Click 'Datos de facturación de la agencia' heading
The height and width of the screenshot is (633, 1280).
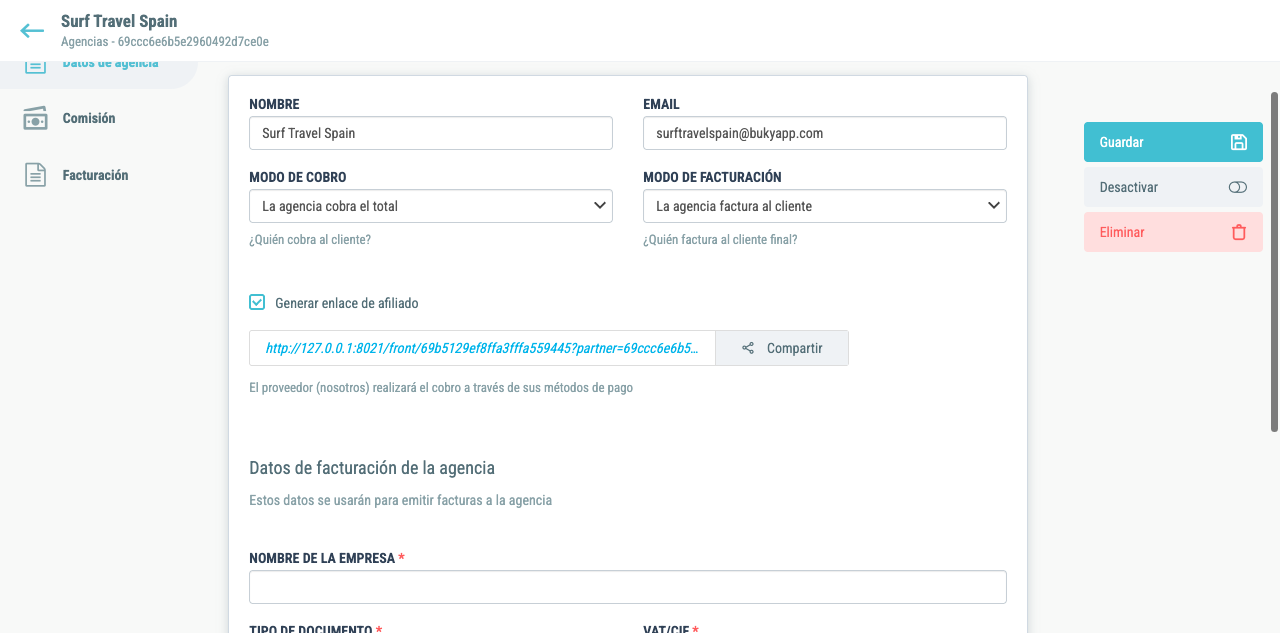click(x=372, y=467)
